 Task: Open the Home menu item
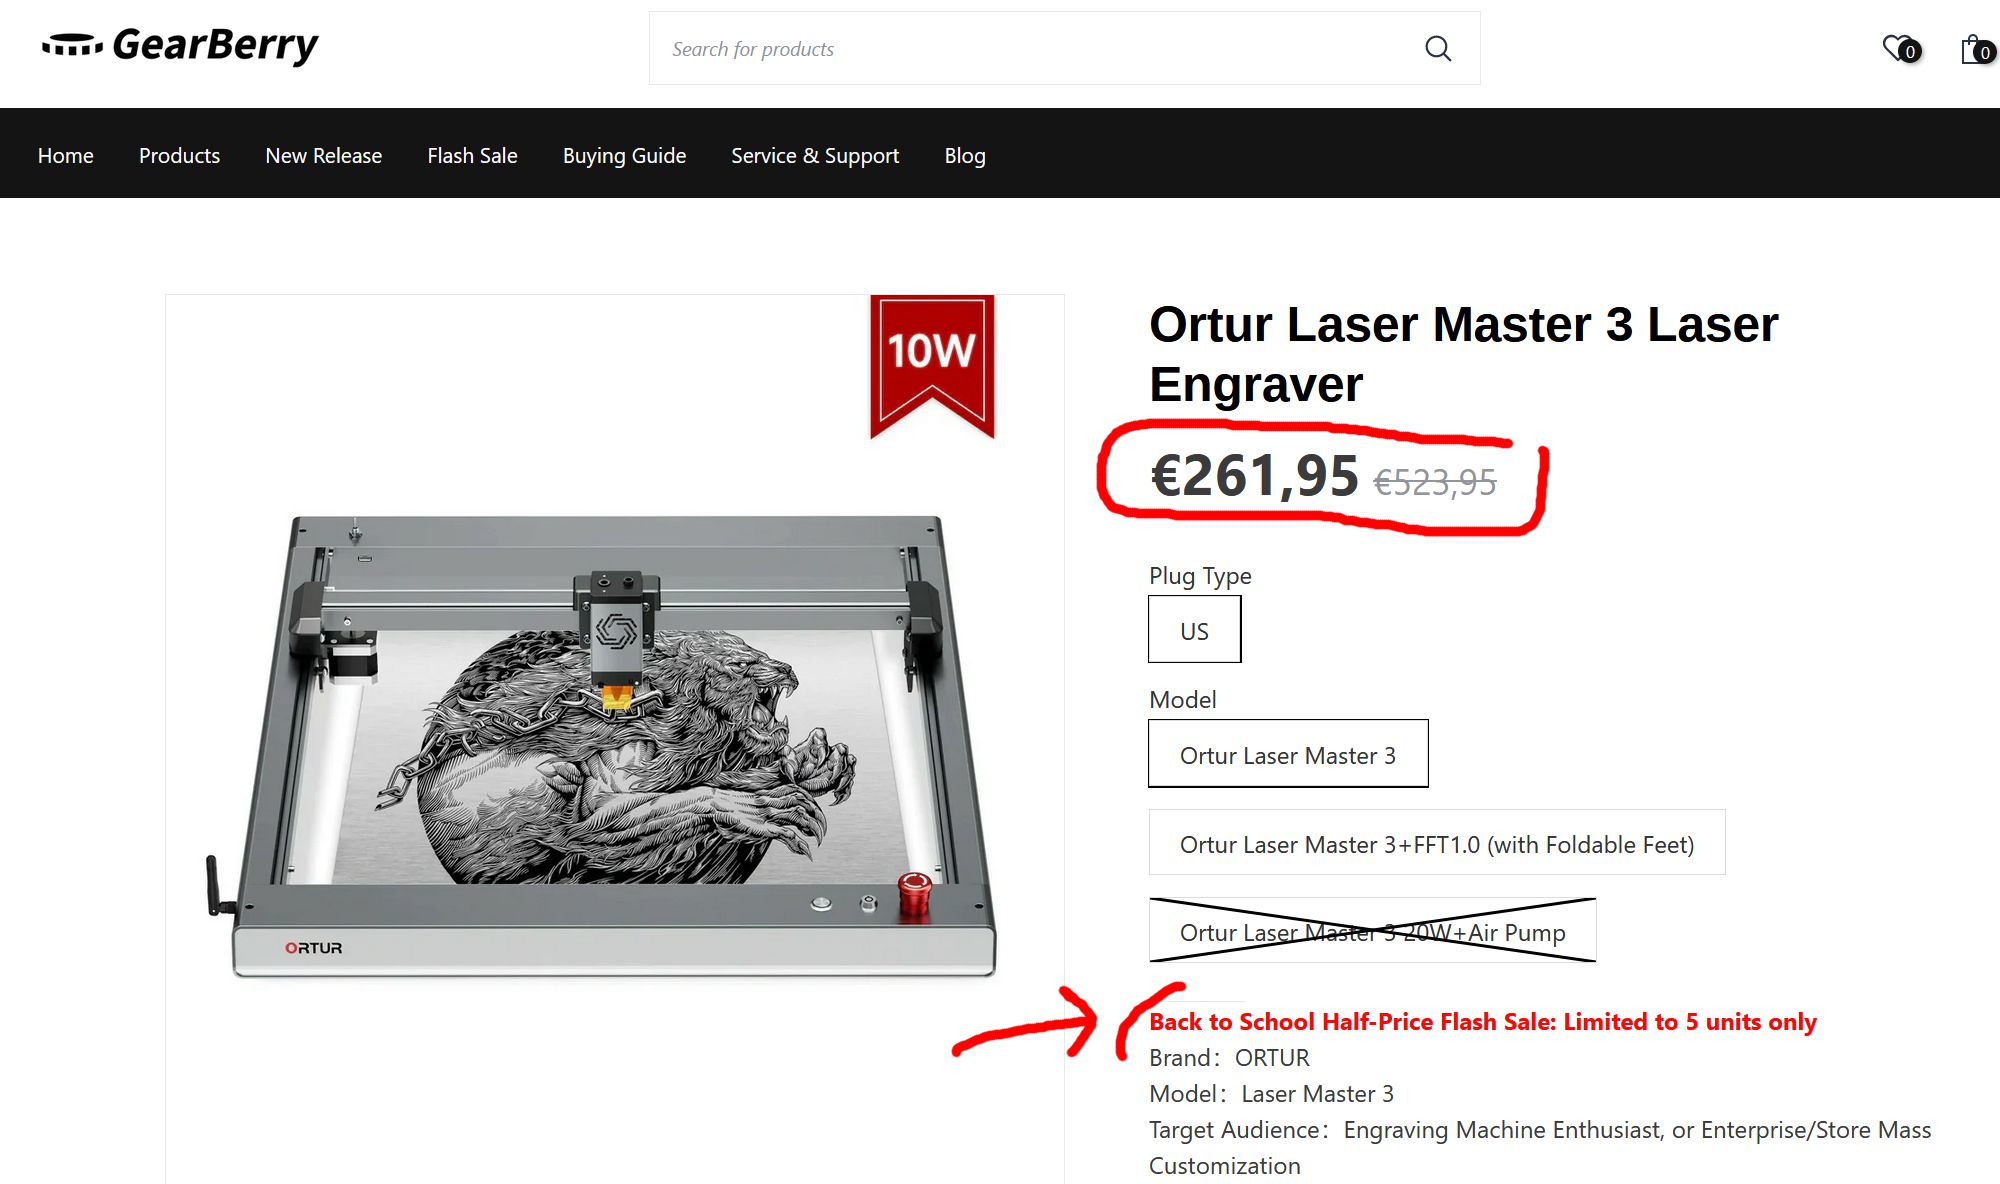66,155
